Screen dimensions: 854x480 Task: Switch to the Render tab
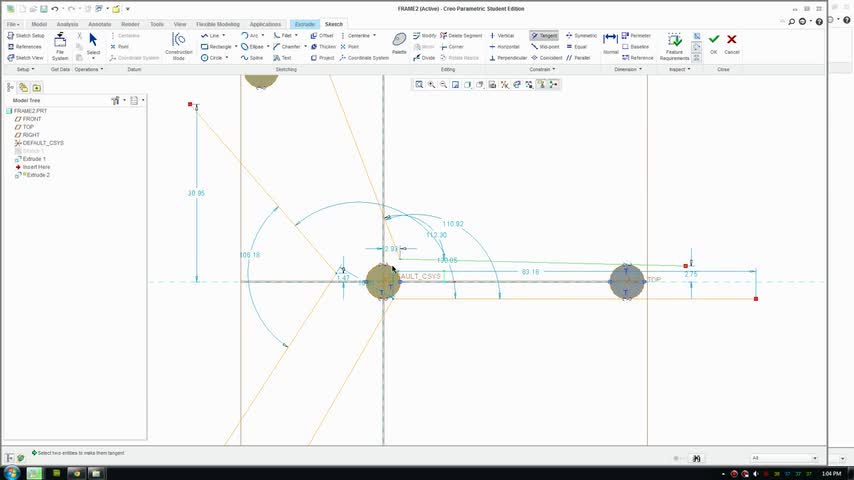(x=130, y=24)
